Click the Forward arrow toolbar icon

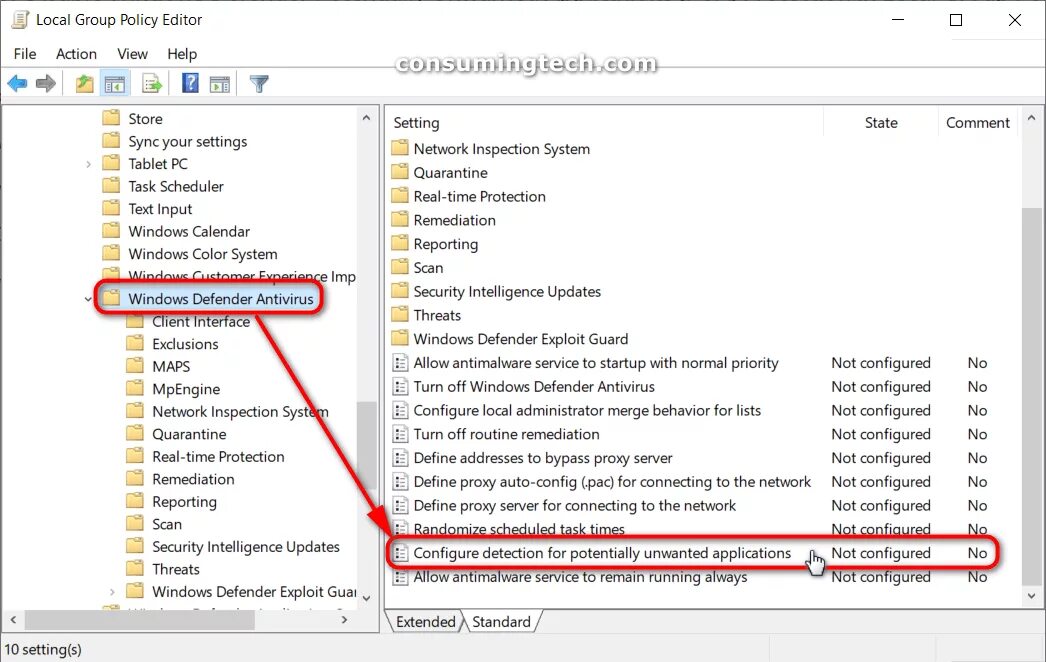coord(45,84)
